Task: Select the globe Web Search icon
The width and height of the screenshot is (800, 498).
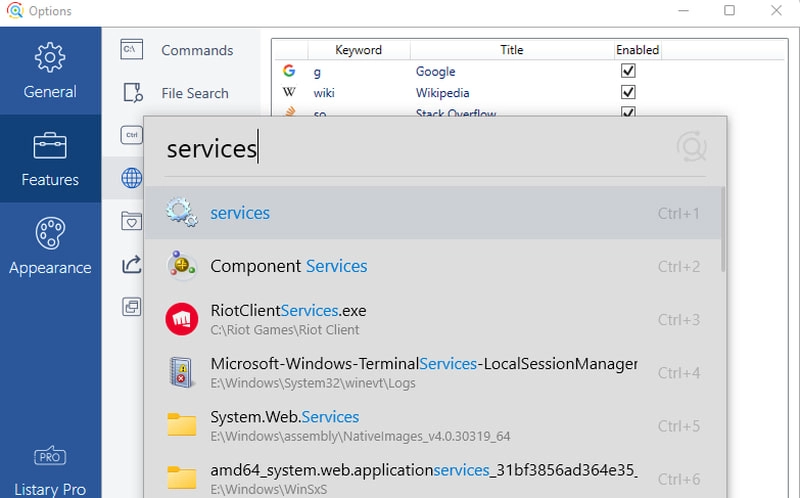Action: 132,178
